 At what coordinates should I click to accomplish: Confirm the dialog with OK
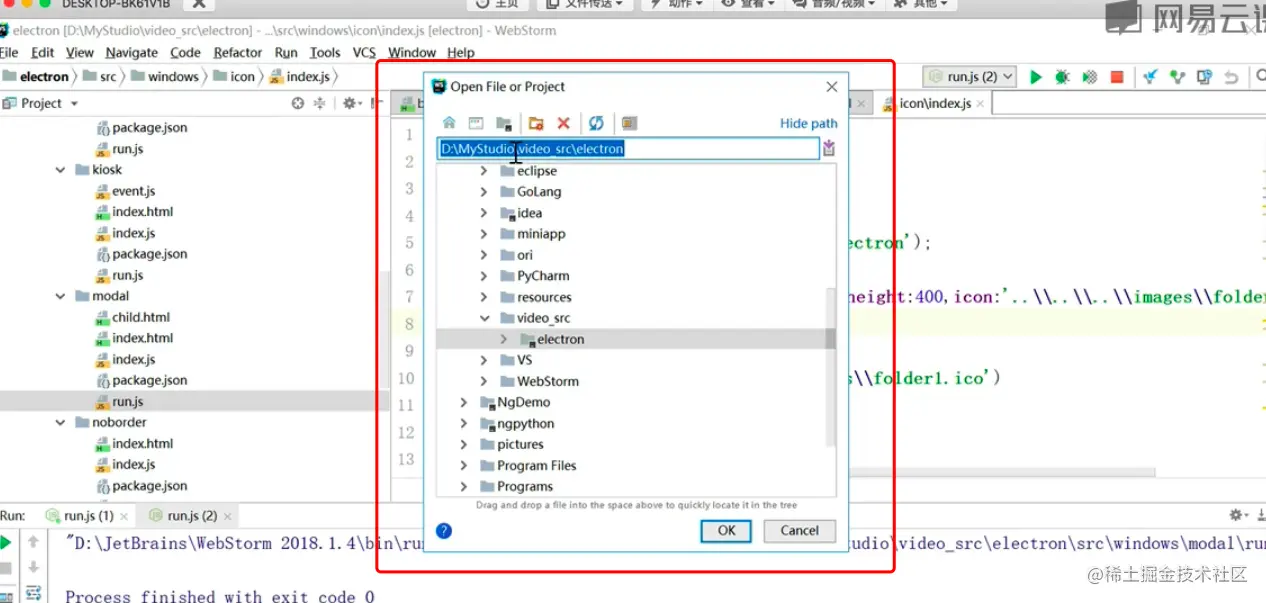[x=727, y=531]
